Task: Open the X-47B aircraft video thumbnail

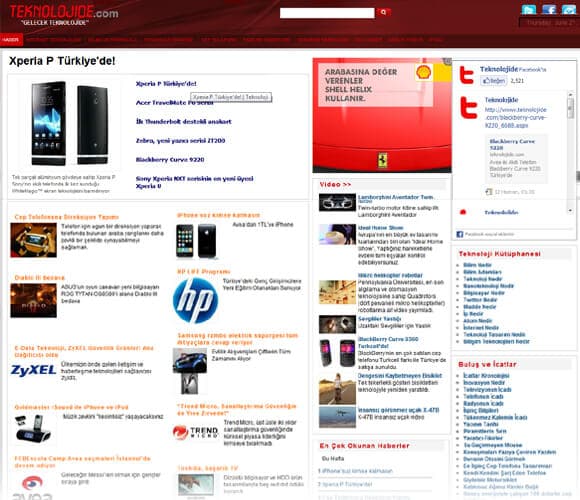Action: pos(337,417)
